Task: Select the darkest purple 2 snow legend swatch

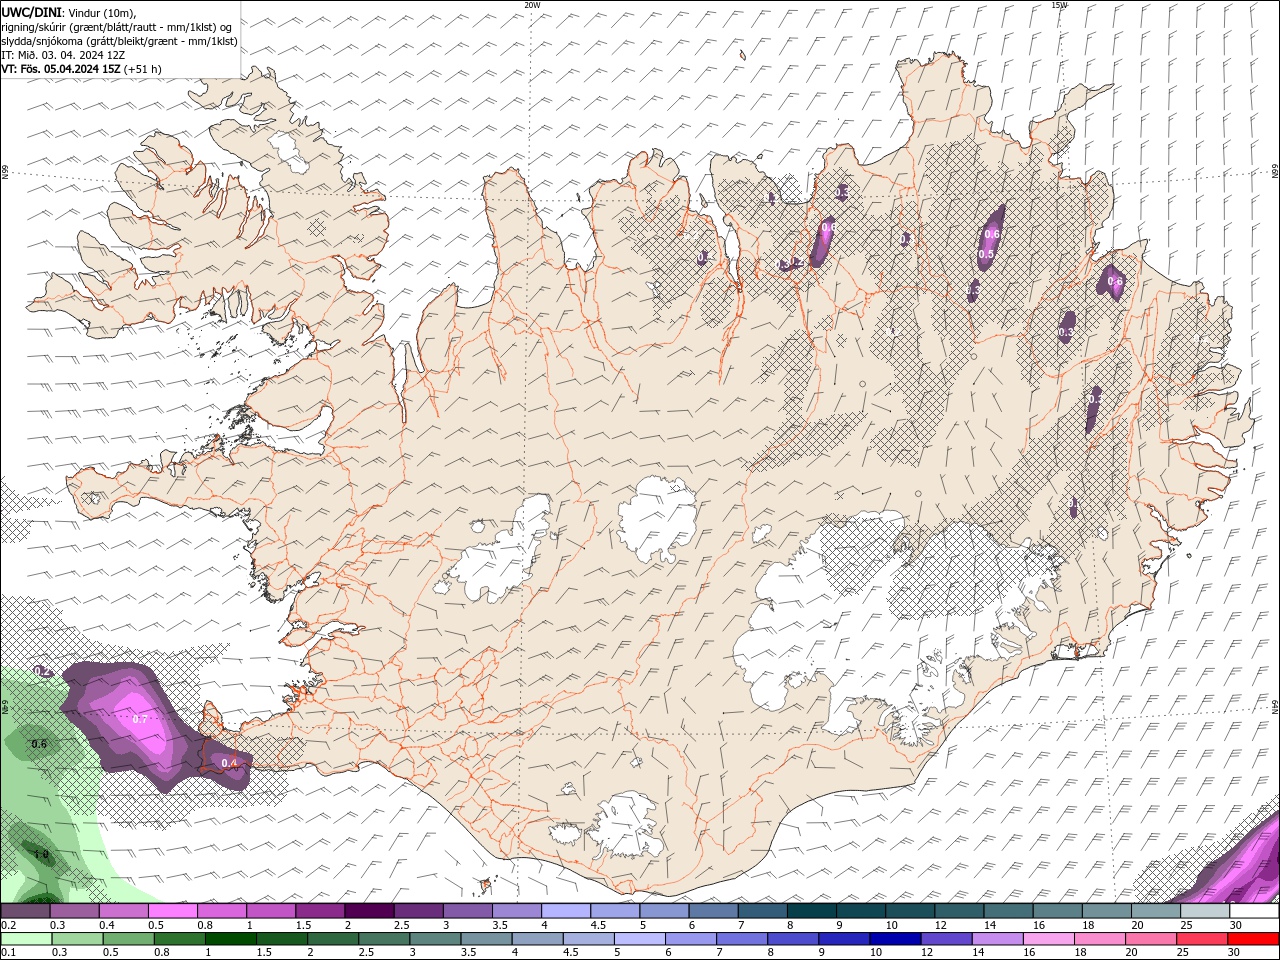Action: click(x=369, y=911)
